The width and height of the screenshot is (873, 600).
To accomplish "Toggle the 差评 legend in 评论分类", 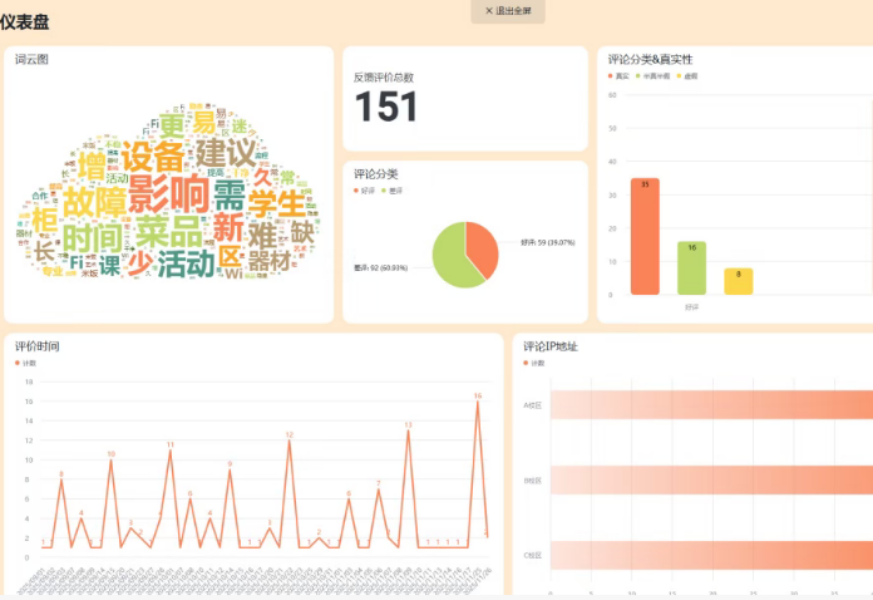I will pos(393,190).
